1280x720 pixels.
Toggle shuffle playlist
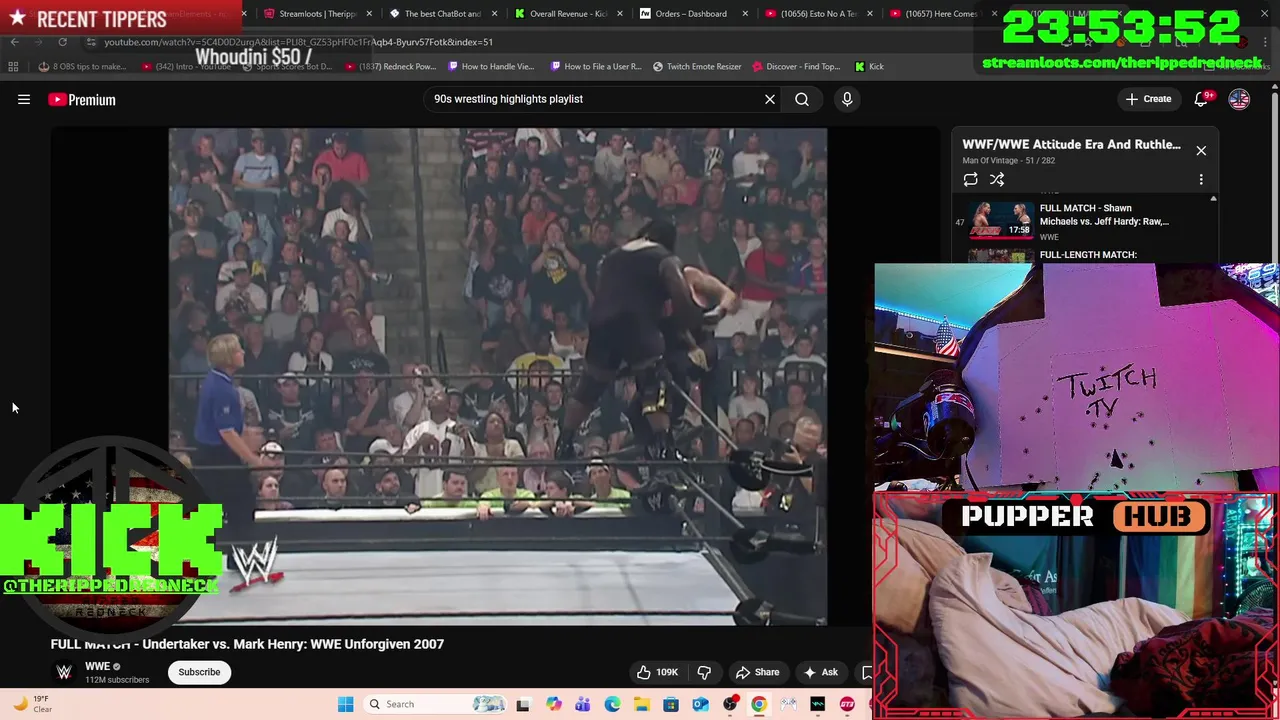click(997, 180)
